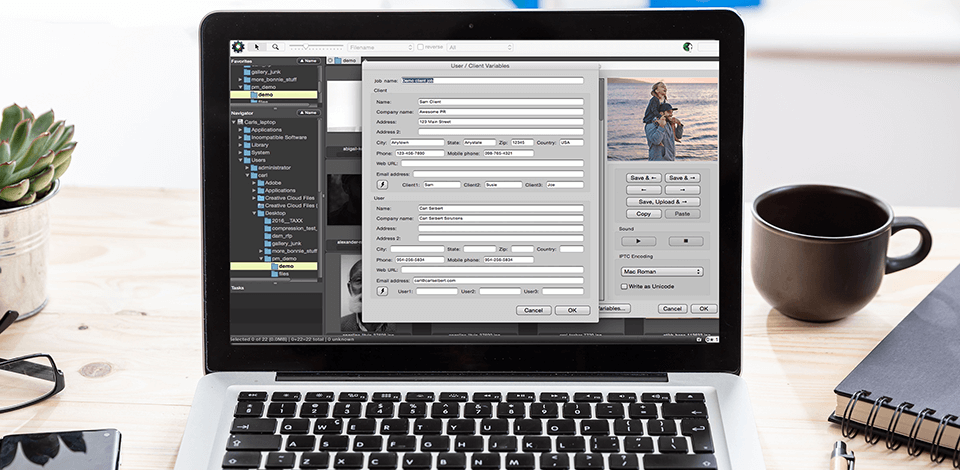Click the Name sort button in Navigator

(308, 113)
